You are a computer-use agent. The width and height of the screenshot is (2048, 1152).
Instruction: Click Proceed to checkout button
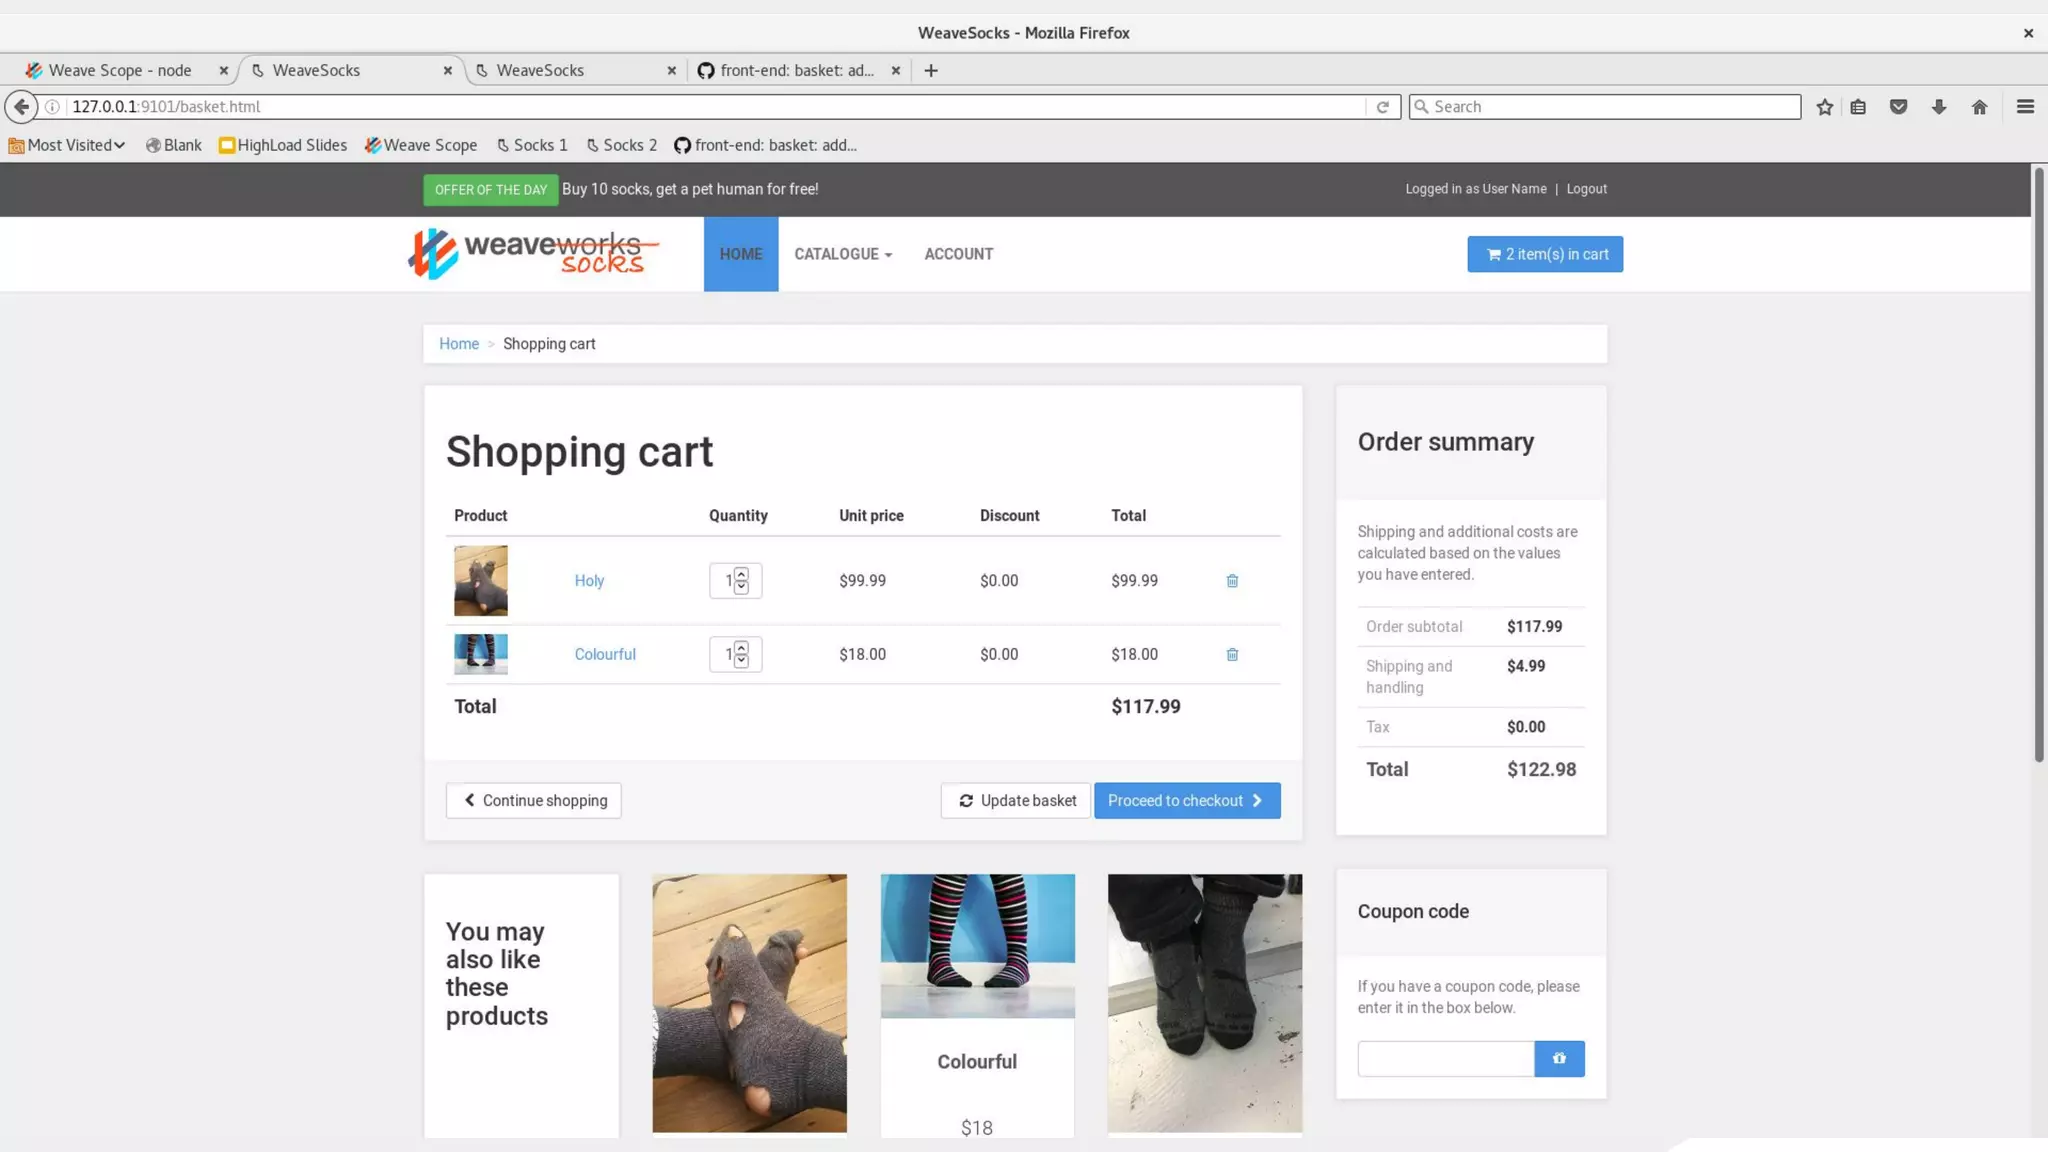tap(1186, 800)
